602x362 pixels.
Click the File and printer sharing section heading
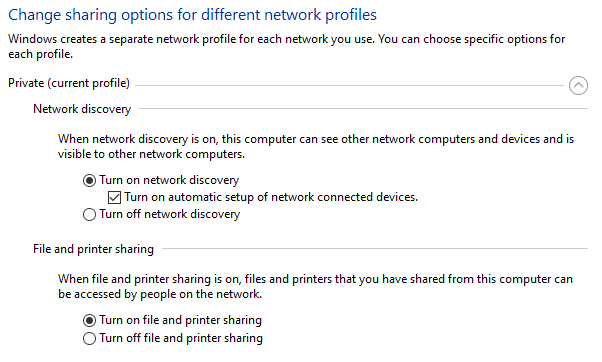93,249
